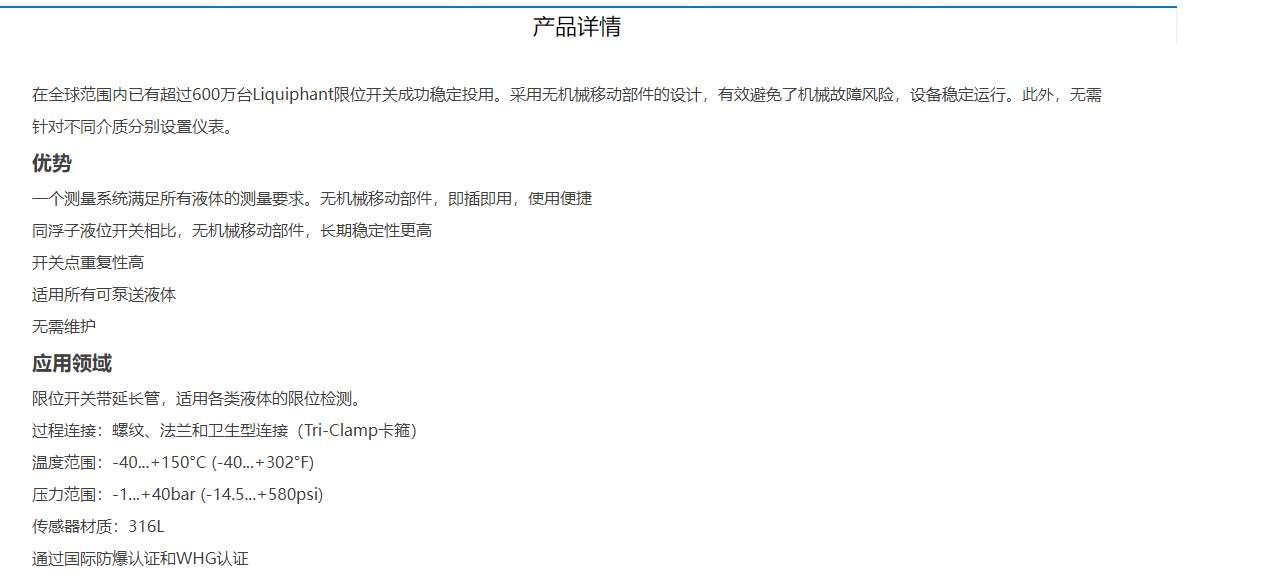
Task: Click the intro line mentioning 600万台Liquiphant限位开关
Action: click(566, 95)
